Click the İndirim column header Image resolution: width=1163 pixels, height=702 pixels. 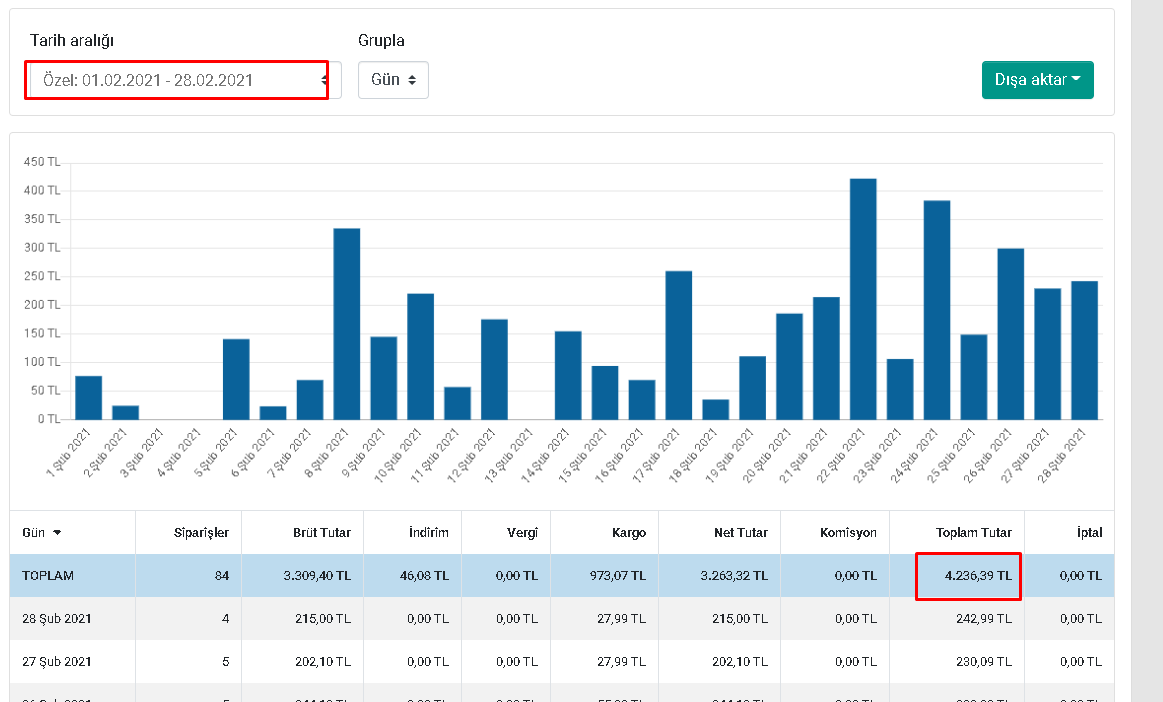pyautogui.click(x=429, y=533)
